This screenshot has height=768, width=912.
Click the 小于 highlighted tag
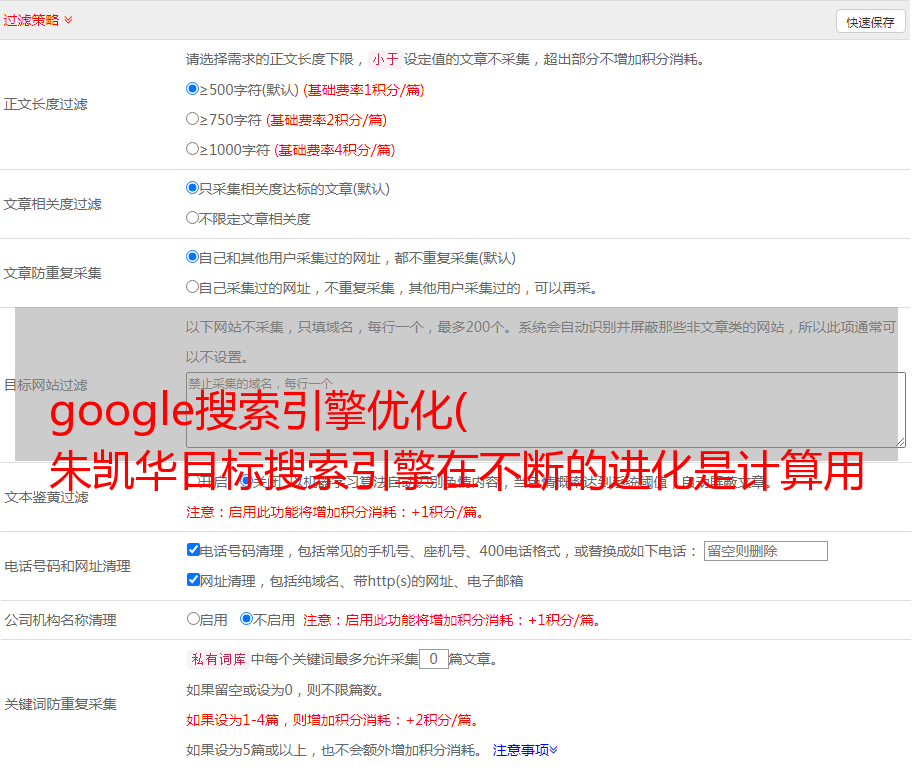pyautogui.click(x=385, y=59)
